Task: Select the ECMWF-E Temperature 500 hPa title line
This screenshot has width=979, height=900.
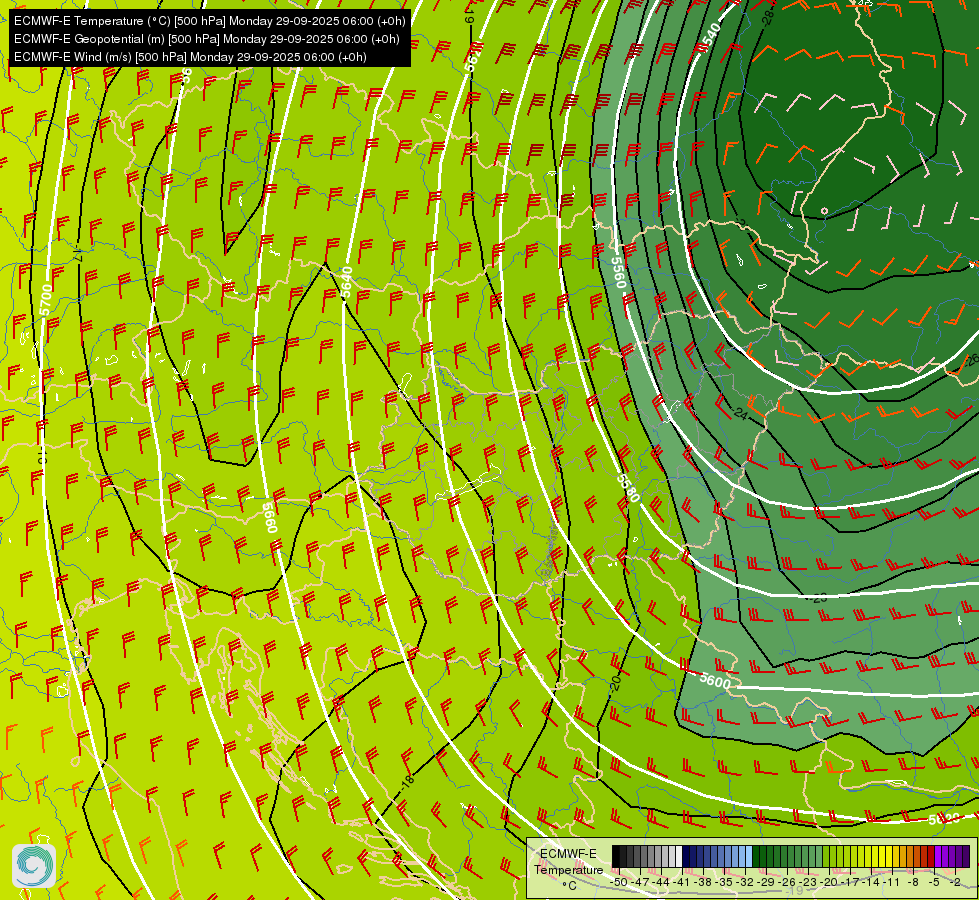Action: click(210, 21)
